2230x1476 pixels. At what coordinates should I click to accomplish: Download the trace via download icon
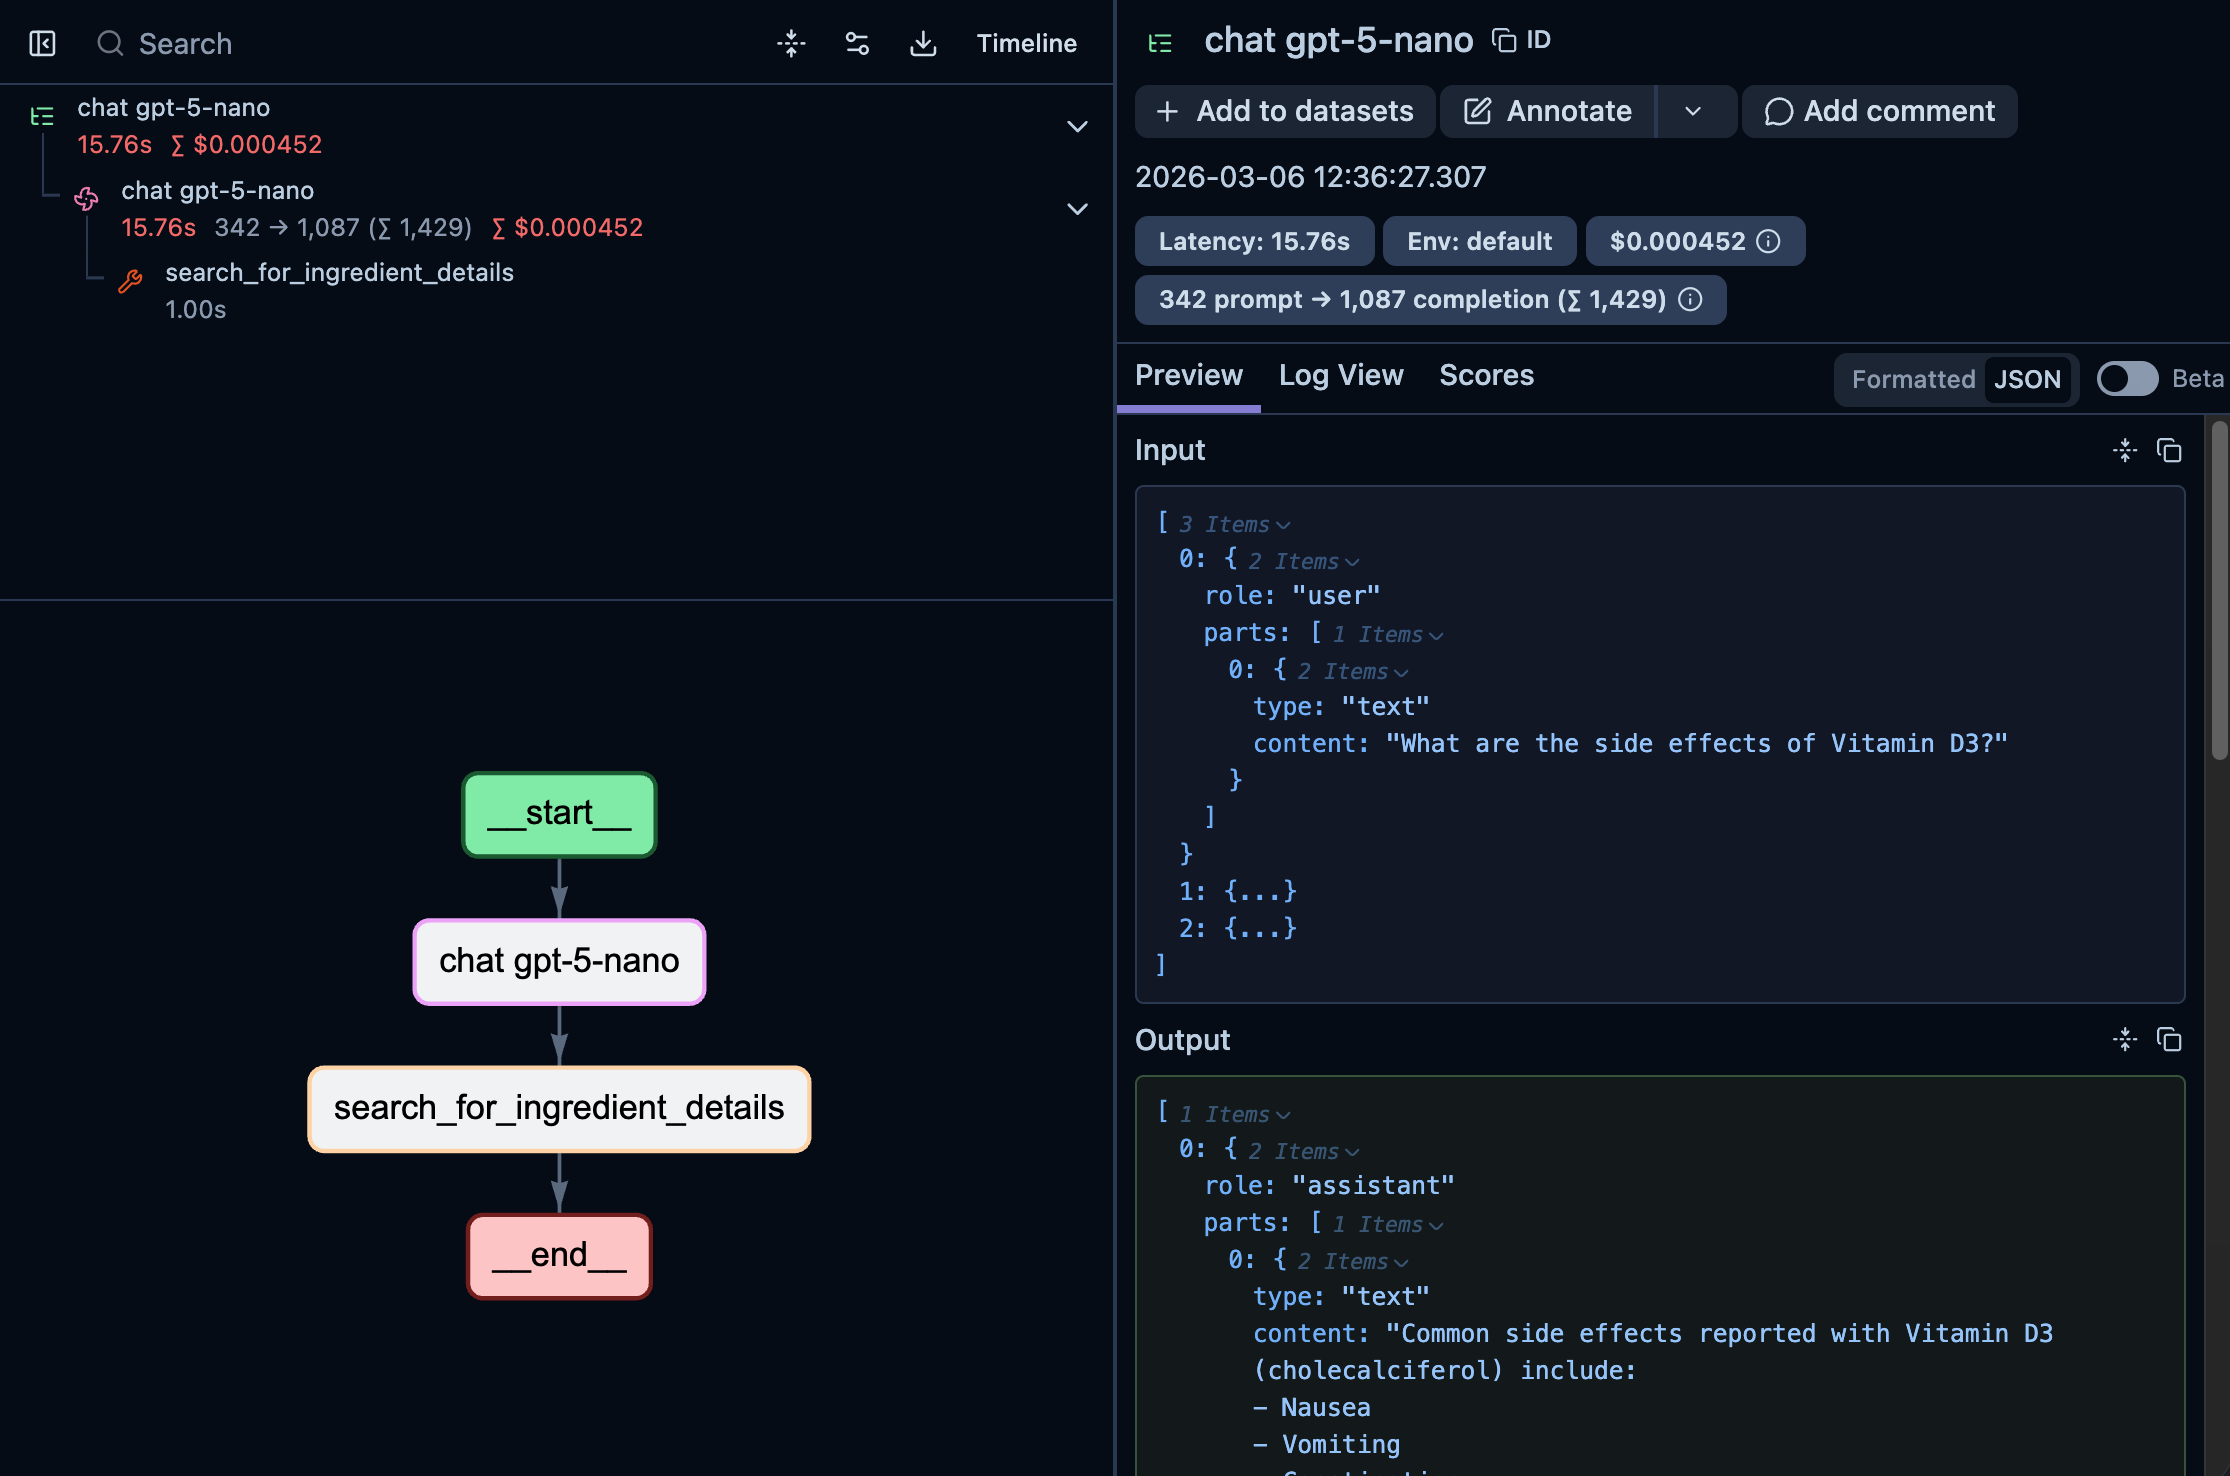point(923,43)
